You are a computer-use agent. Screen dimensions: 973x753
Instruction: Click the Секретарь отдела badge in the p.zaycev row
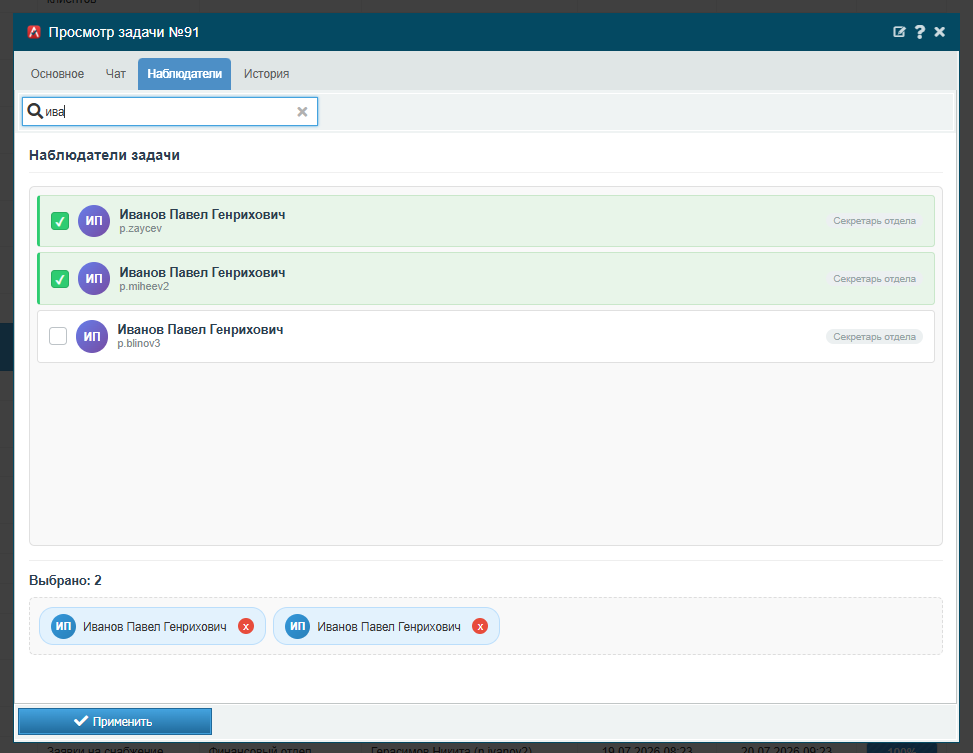tap(874, 221)
